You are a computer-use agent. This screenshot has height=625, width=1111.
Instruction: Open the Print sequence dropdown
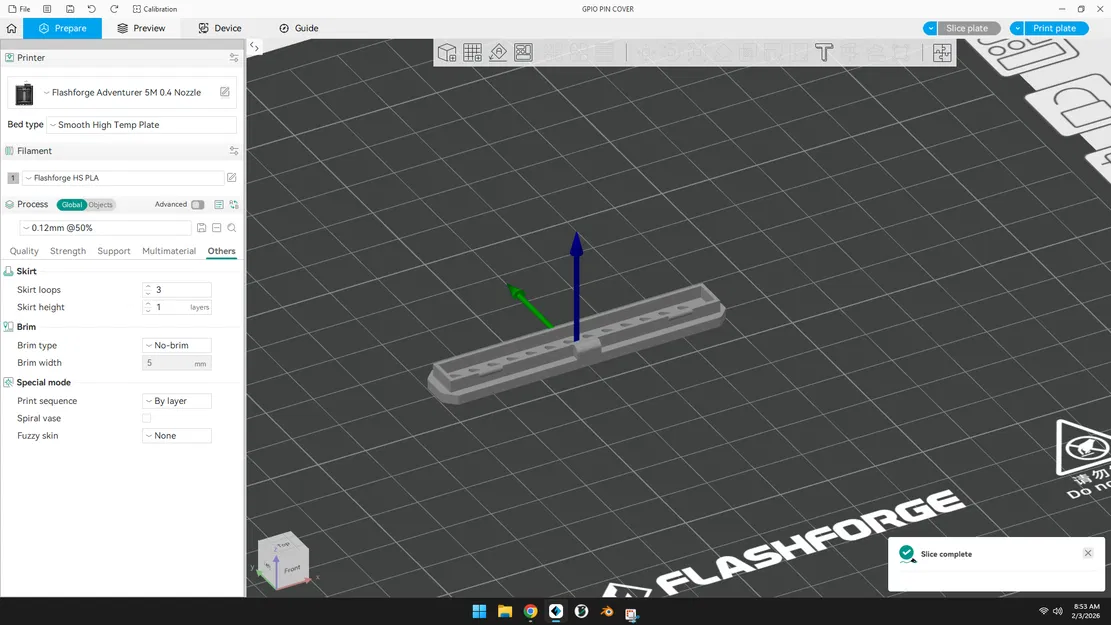click(x=177, y=401)
